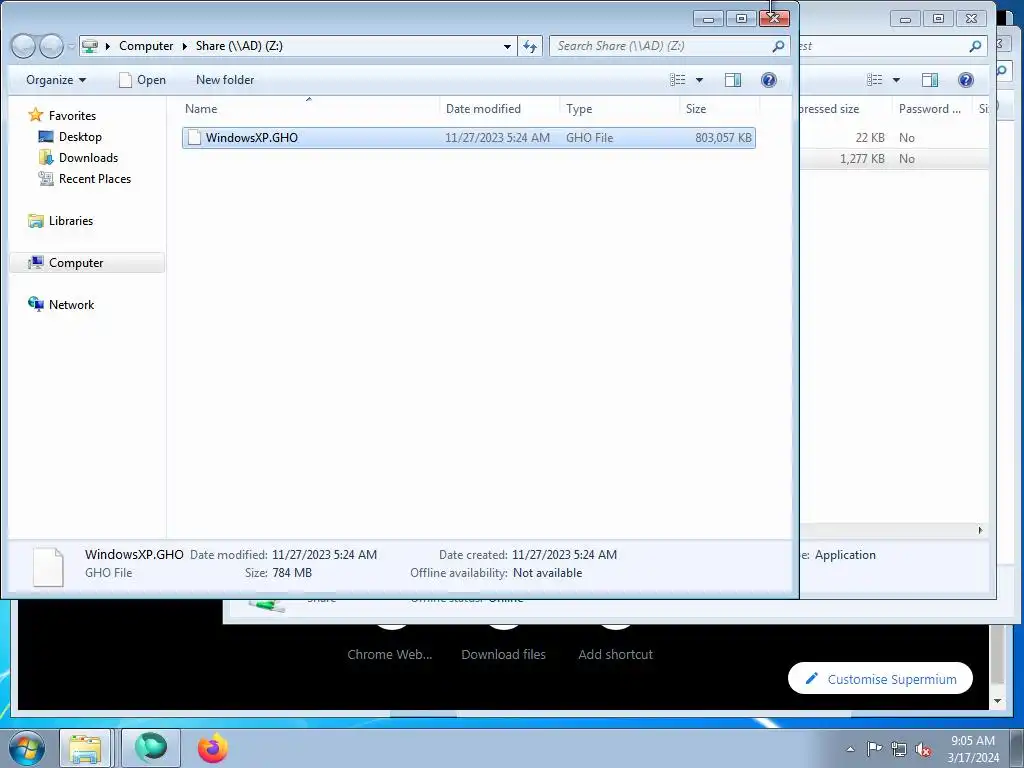Click the network tray icon

899,749
